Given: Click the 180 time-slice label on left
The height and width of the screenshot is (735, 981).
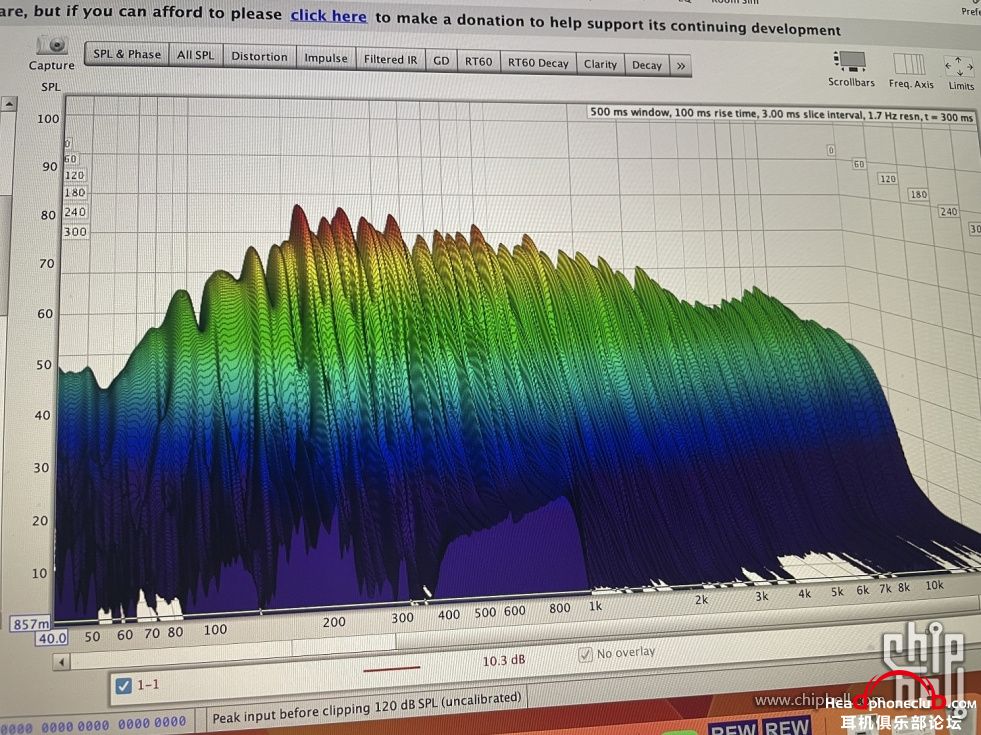Looking at the screenshot, I should point(74,193).
